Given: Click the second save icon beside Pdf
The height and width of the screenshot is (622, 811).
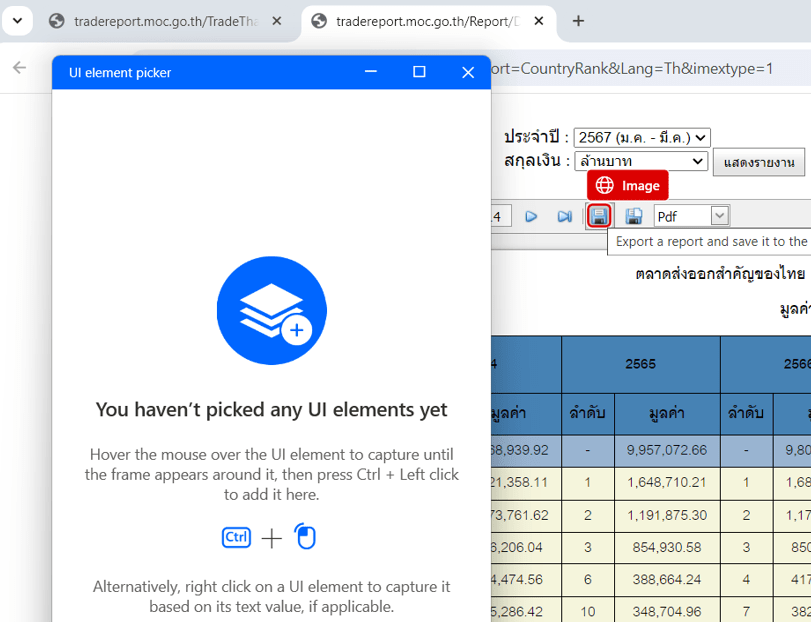Looking at the screenshot, I should click(633, 216).
